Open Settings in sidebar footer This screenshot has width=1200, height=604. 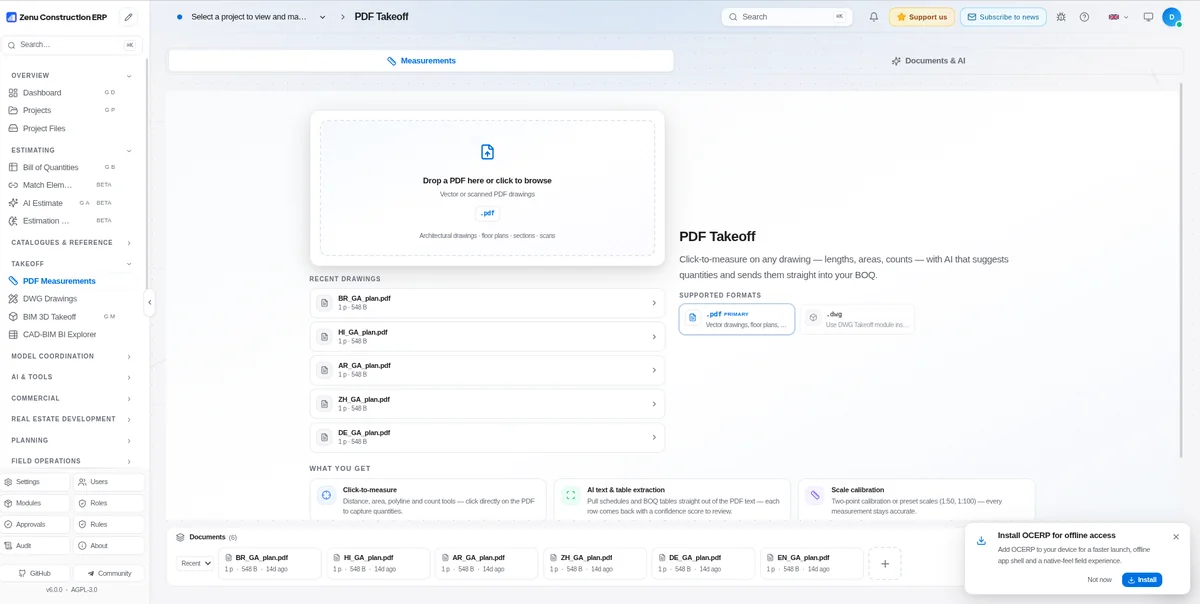click(x=36, y=482)
